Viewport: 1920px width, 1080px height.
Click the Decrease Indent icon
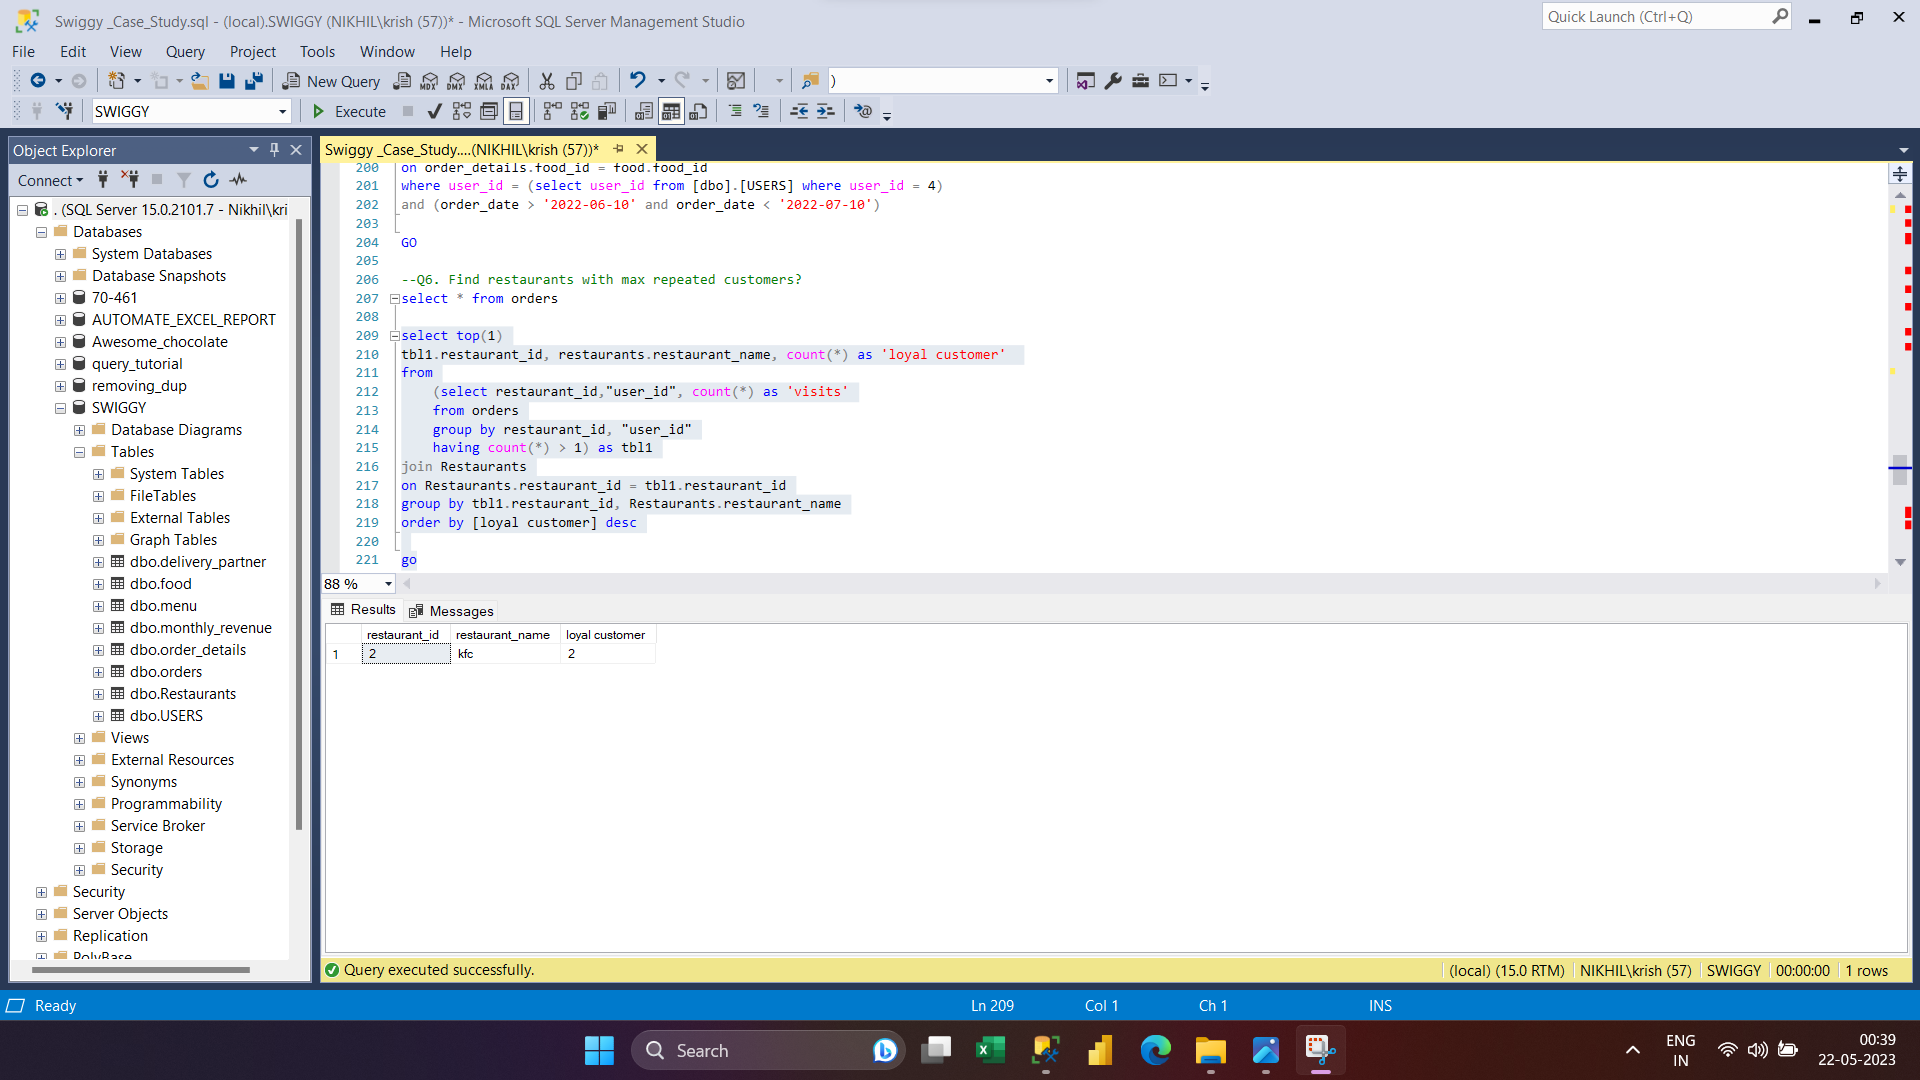799,111
